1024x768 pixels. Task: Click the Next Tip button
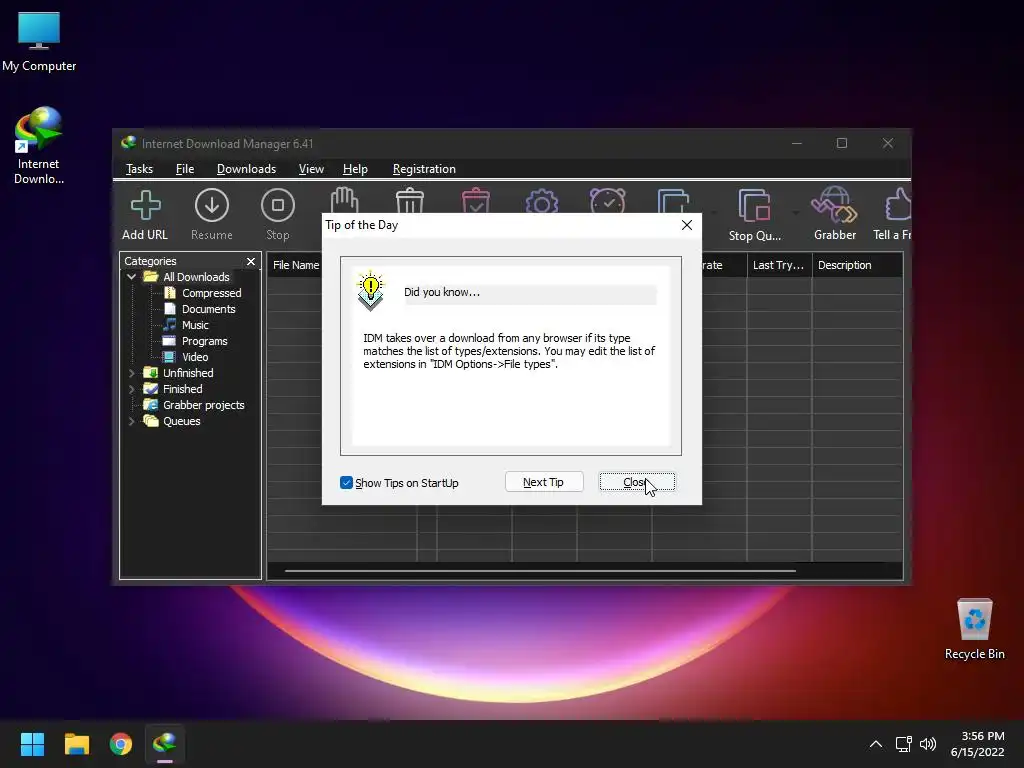pos(544,482)
